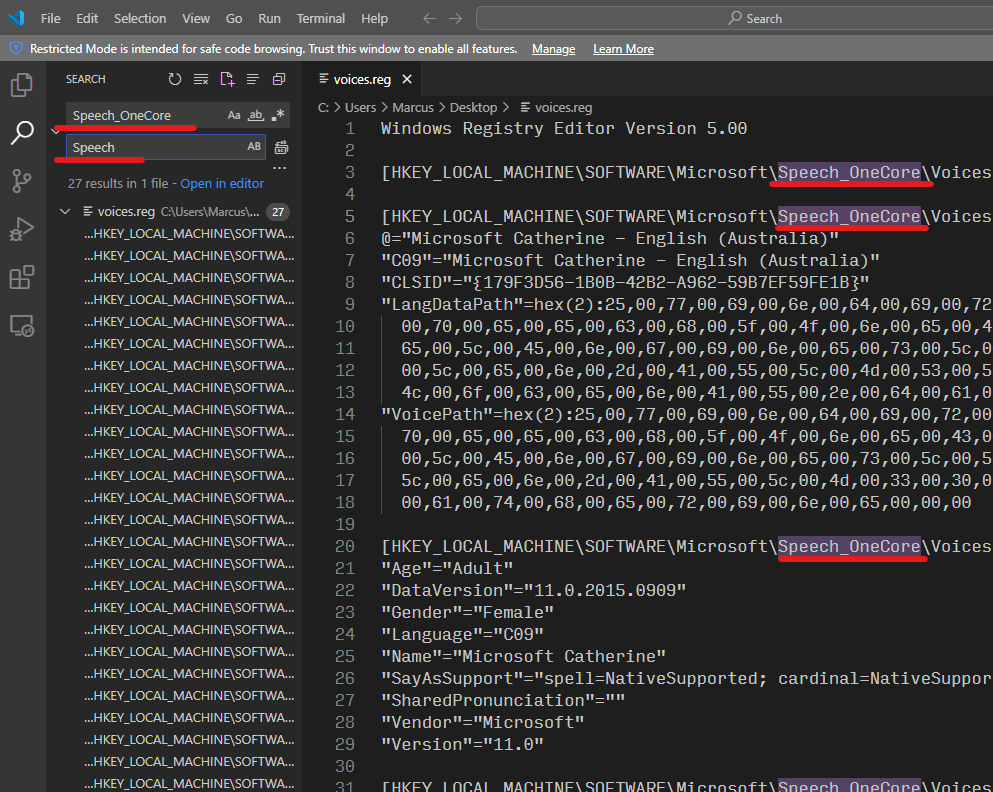Open the Run and Debug view

click(x=22, y=229)
